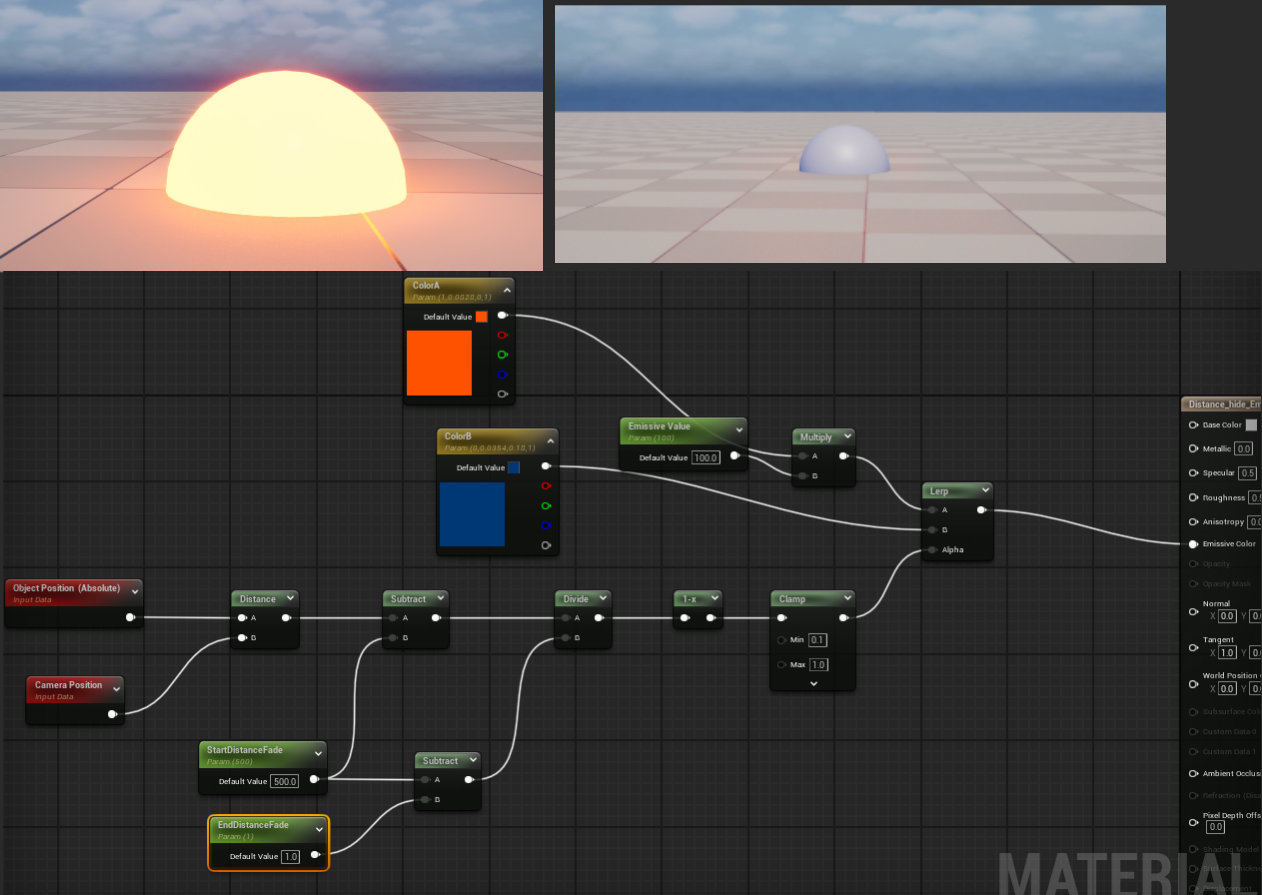Click the Camera Position output pin
This screenshot has width=1262, height=895.
coord(112,714)
